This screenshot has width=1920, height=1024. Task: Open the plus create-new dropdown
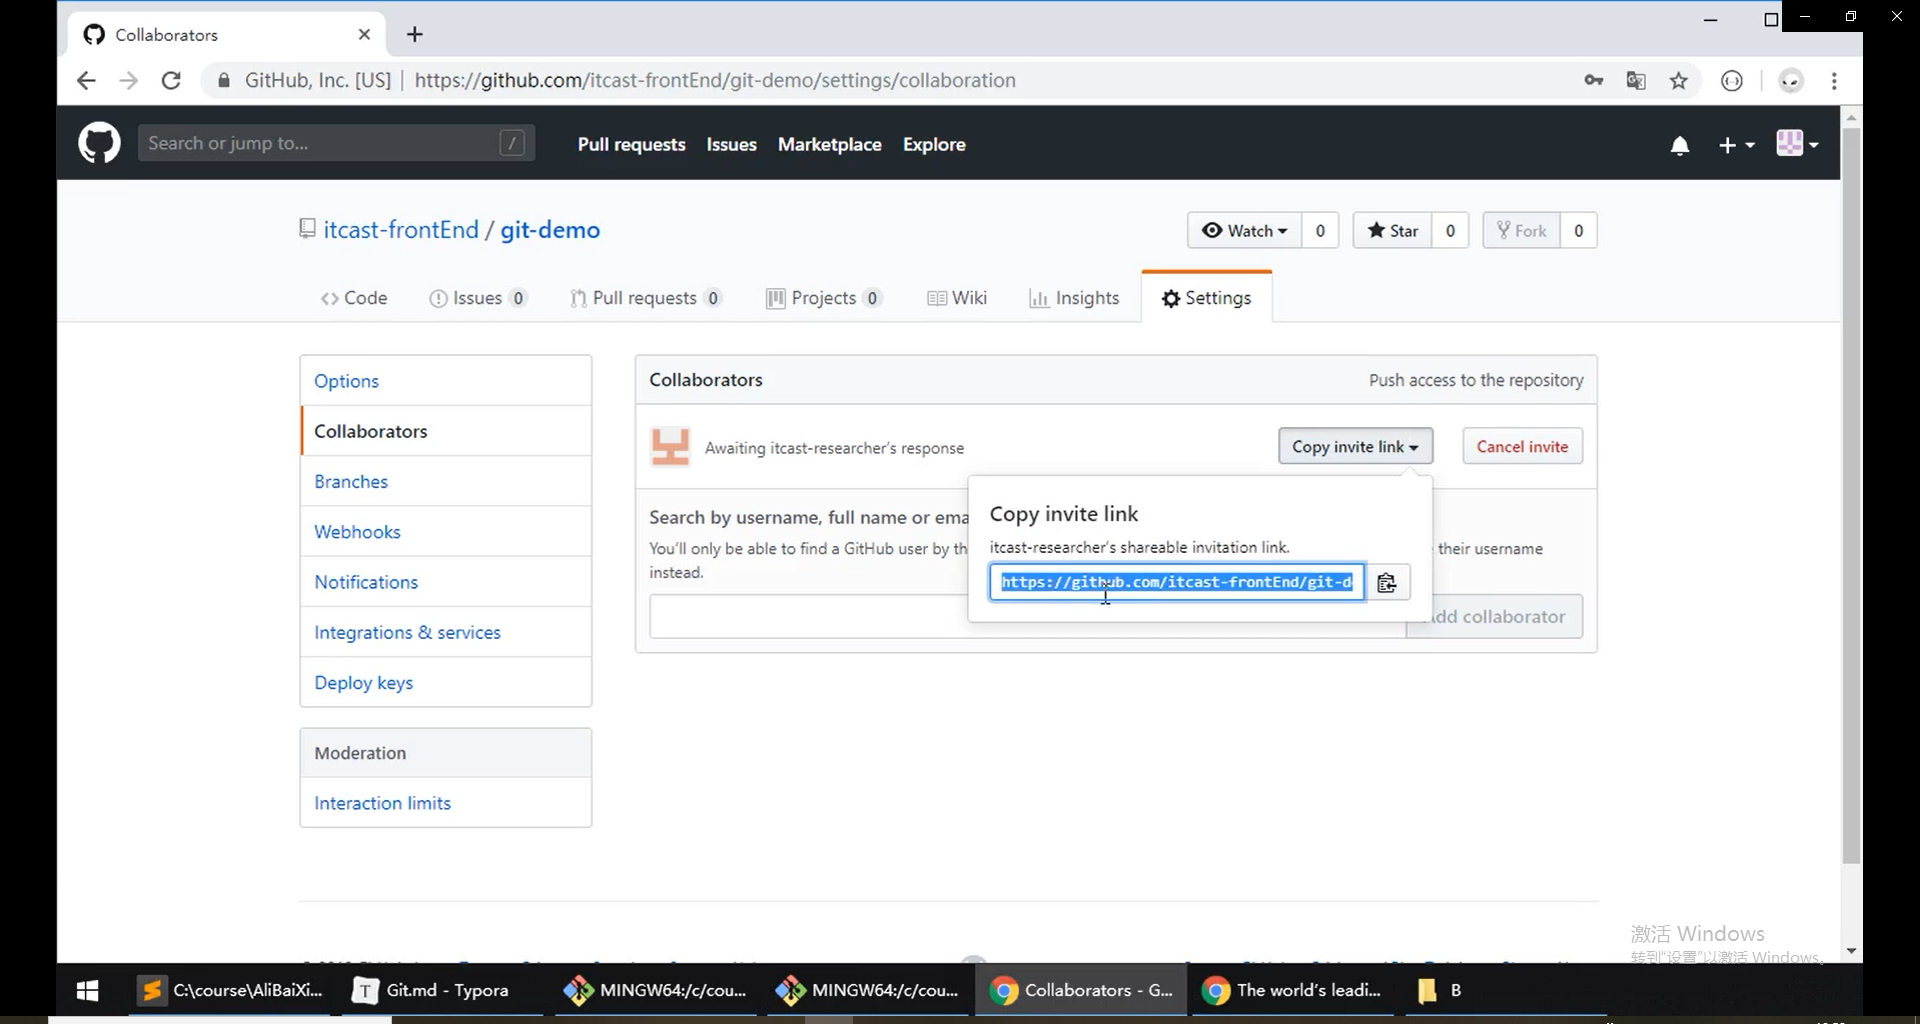point(1736,144)
